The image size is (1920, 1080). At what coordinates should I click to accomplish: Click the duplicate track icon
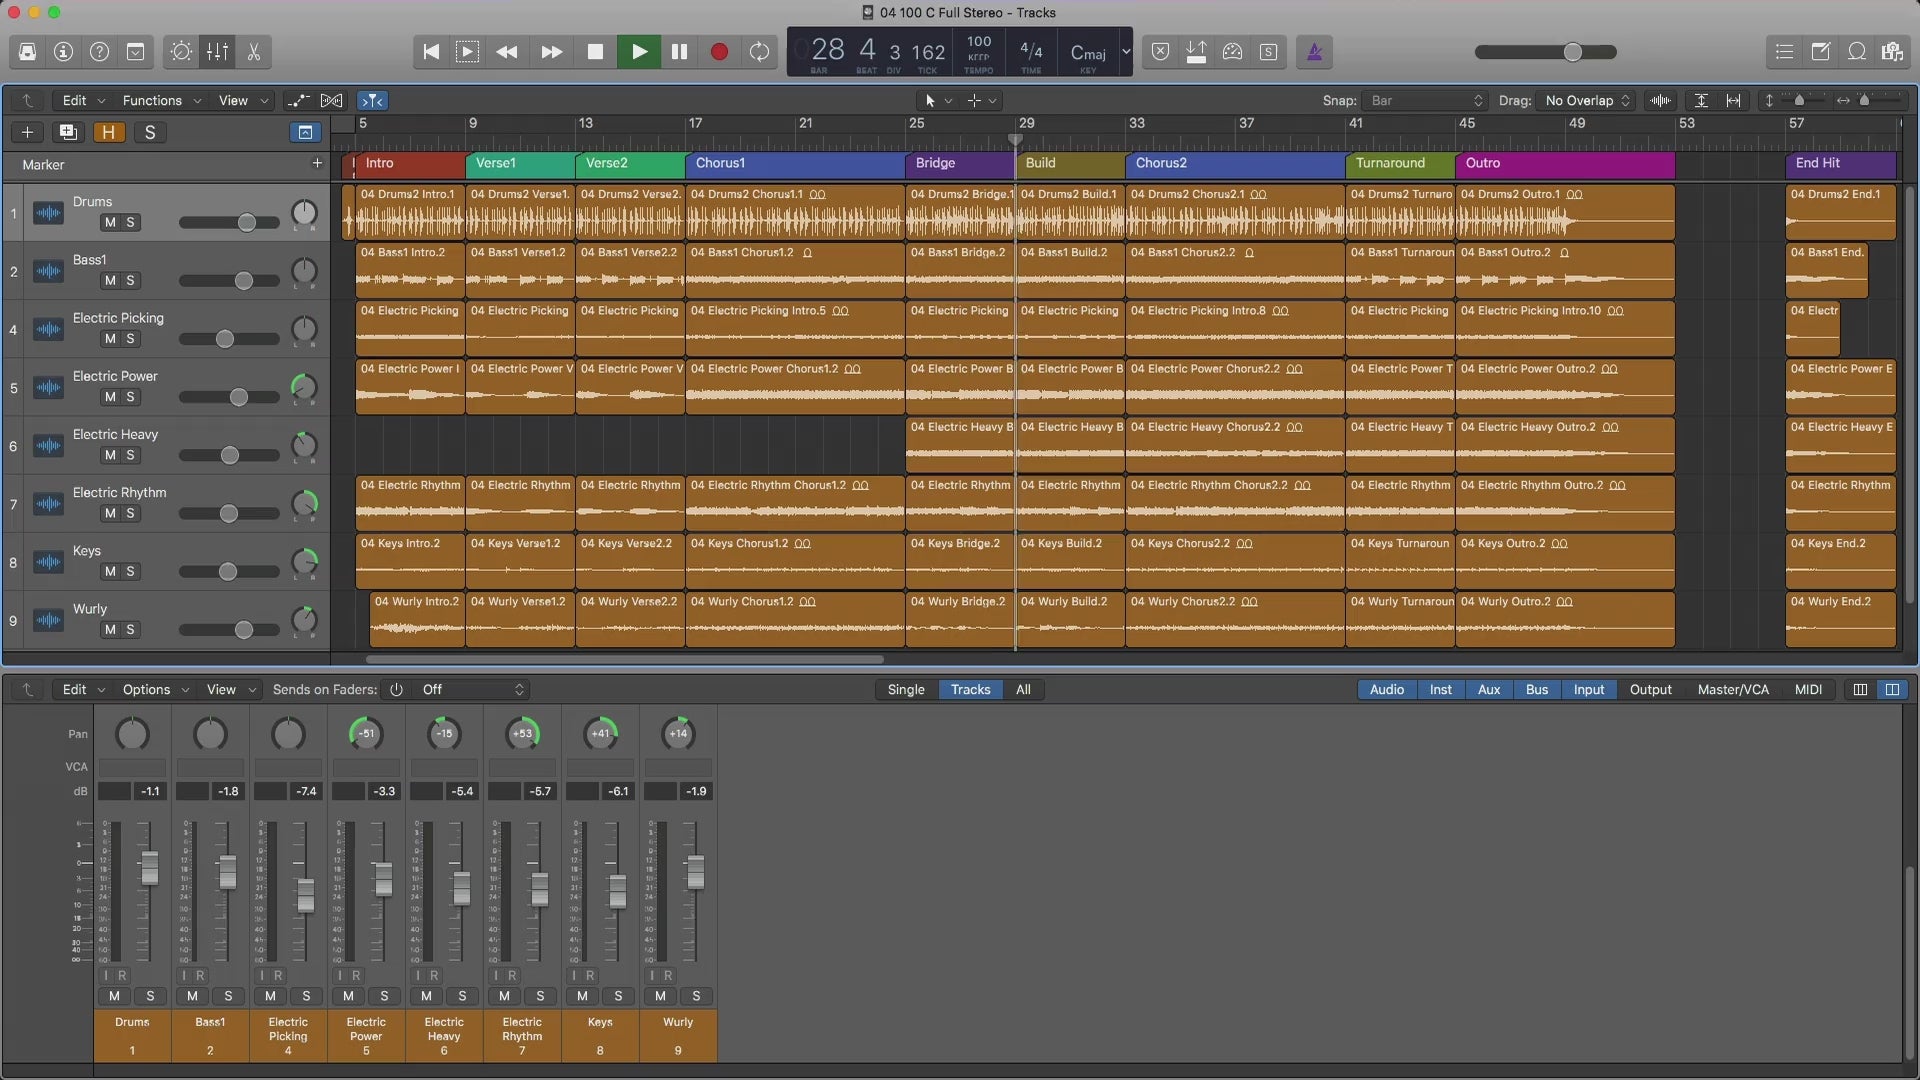click(67, 132)
